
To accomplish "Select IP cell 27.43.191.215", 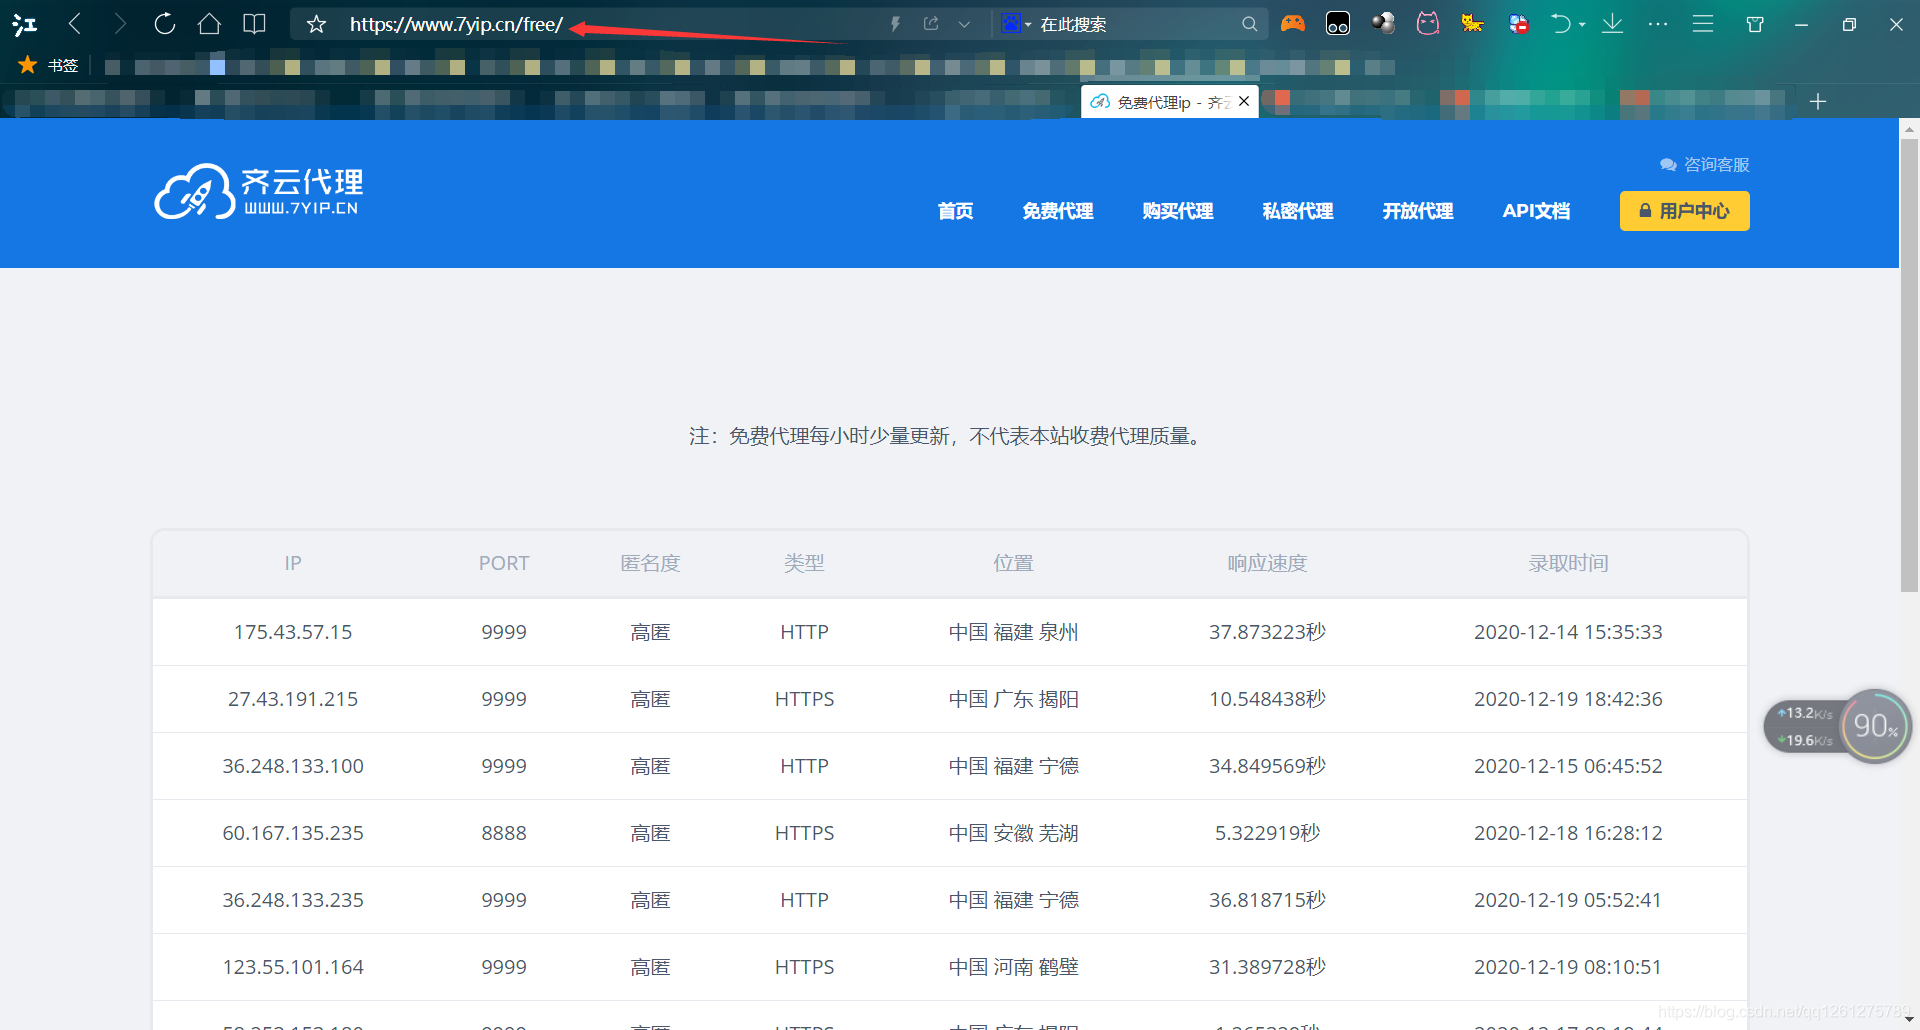I will coord(293,699).
